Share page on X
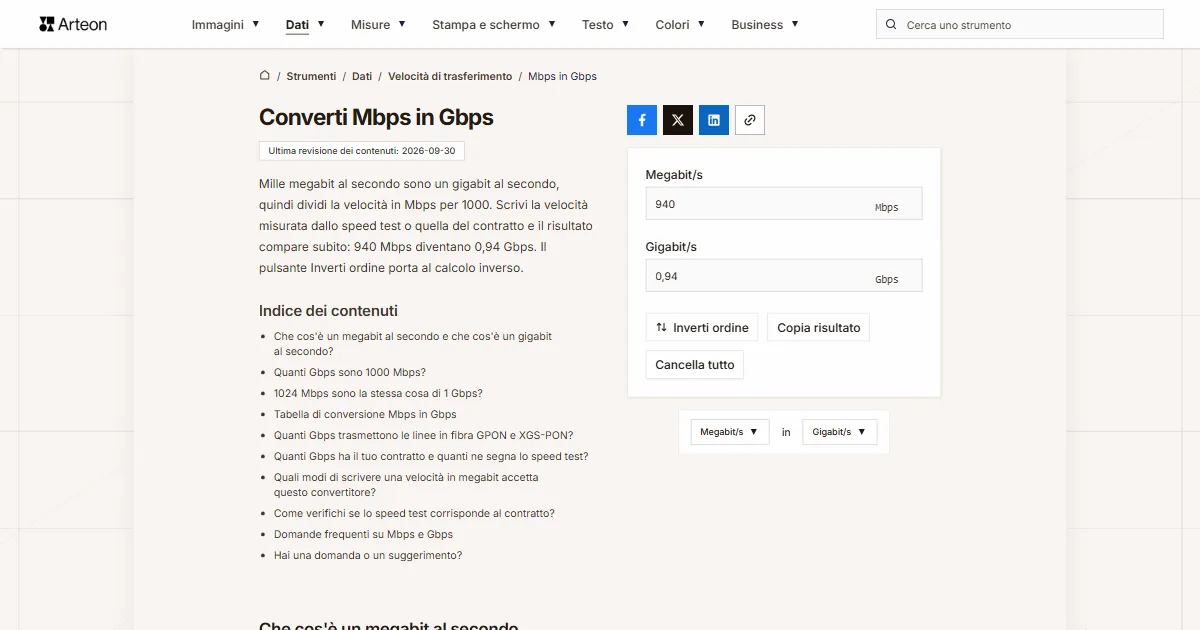 pyautogui.click(x=678, y=120)
